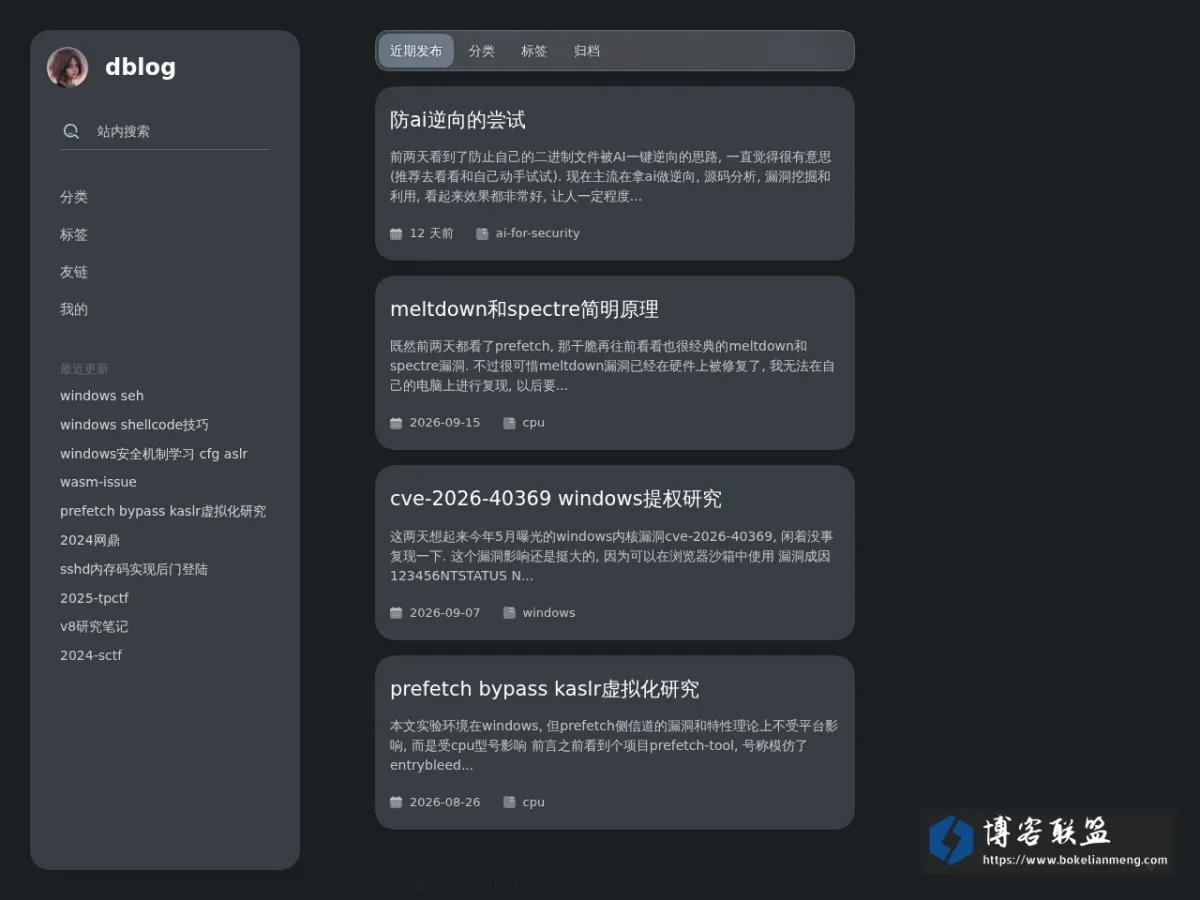Open article 防ai逆向的尝试

(458, 120)
